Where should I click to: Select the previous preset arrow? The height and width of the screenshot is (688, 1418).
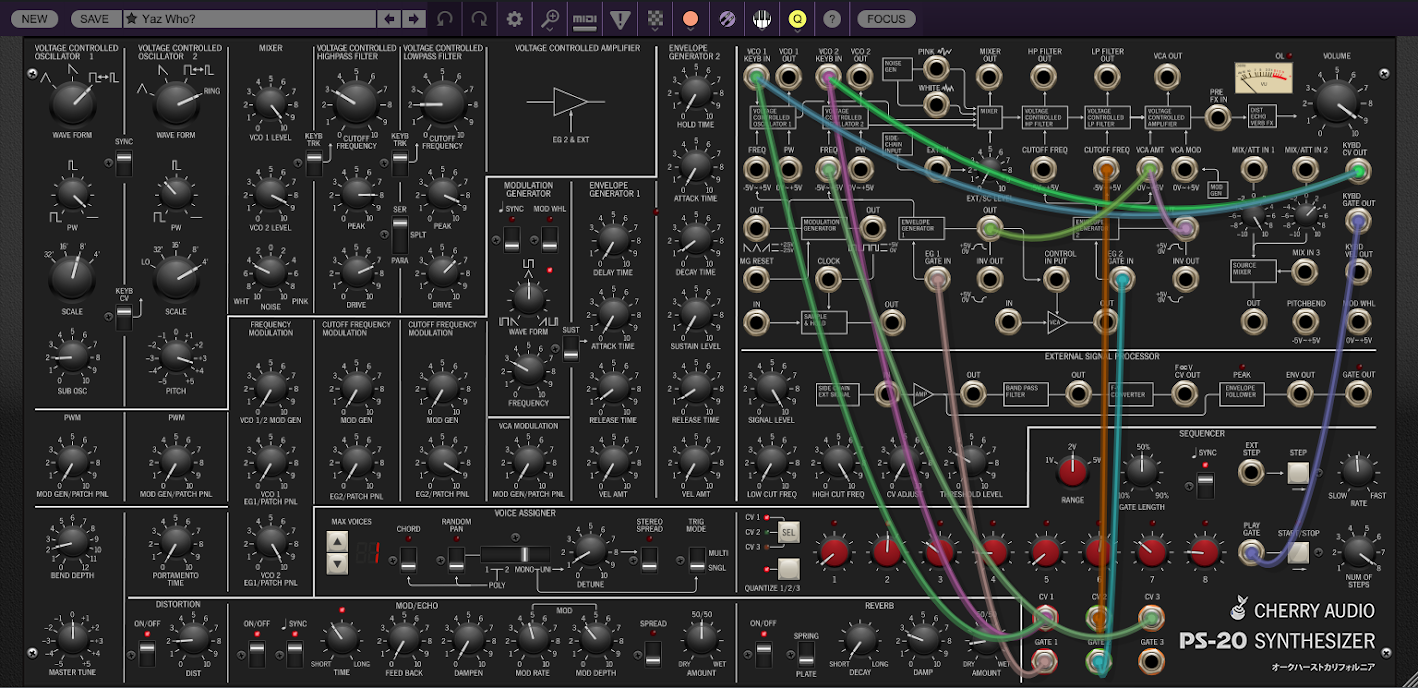390,18
